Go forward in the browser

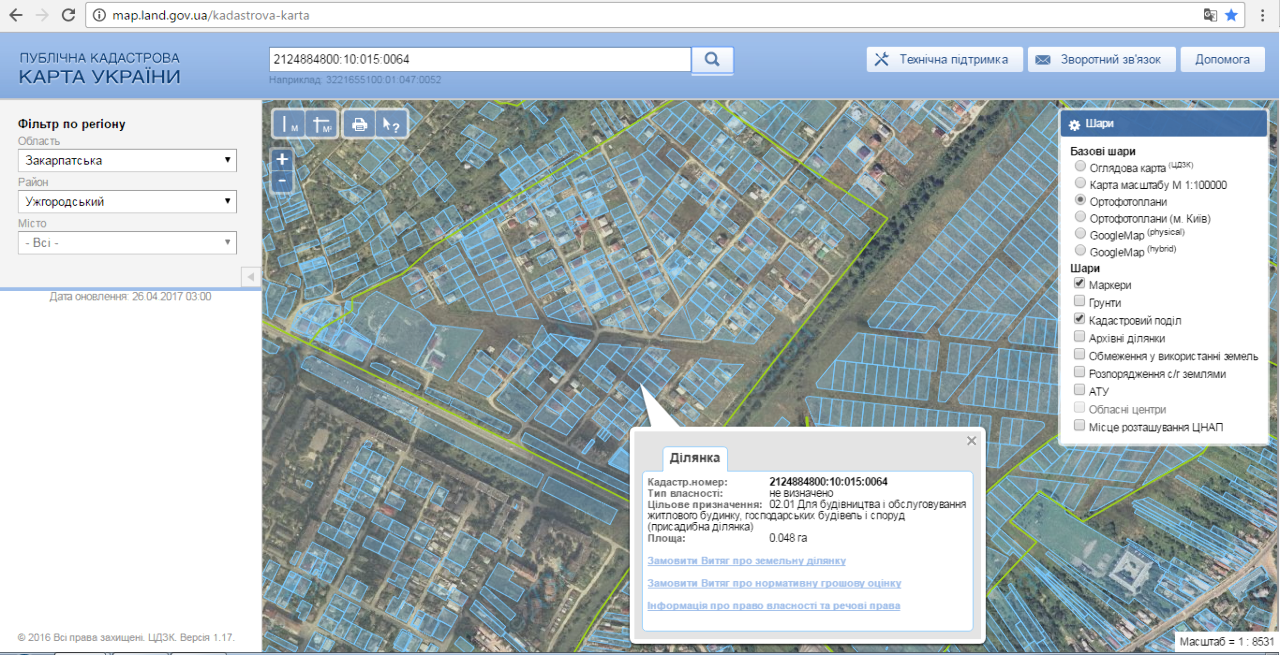[x=42, y=15]
